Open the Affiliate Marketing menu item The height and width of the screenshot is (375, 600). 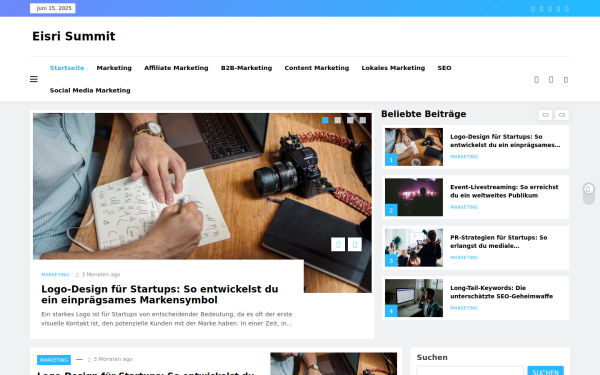pyautogui.click(x=176, y=68)
